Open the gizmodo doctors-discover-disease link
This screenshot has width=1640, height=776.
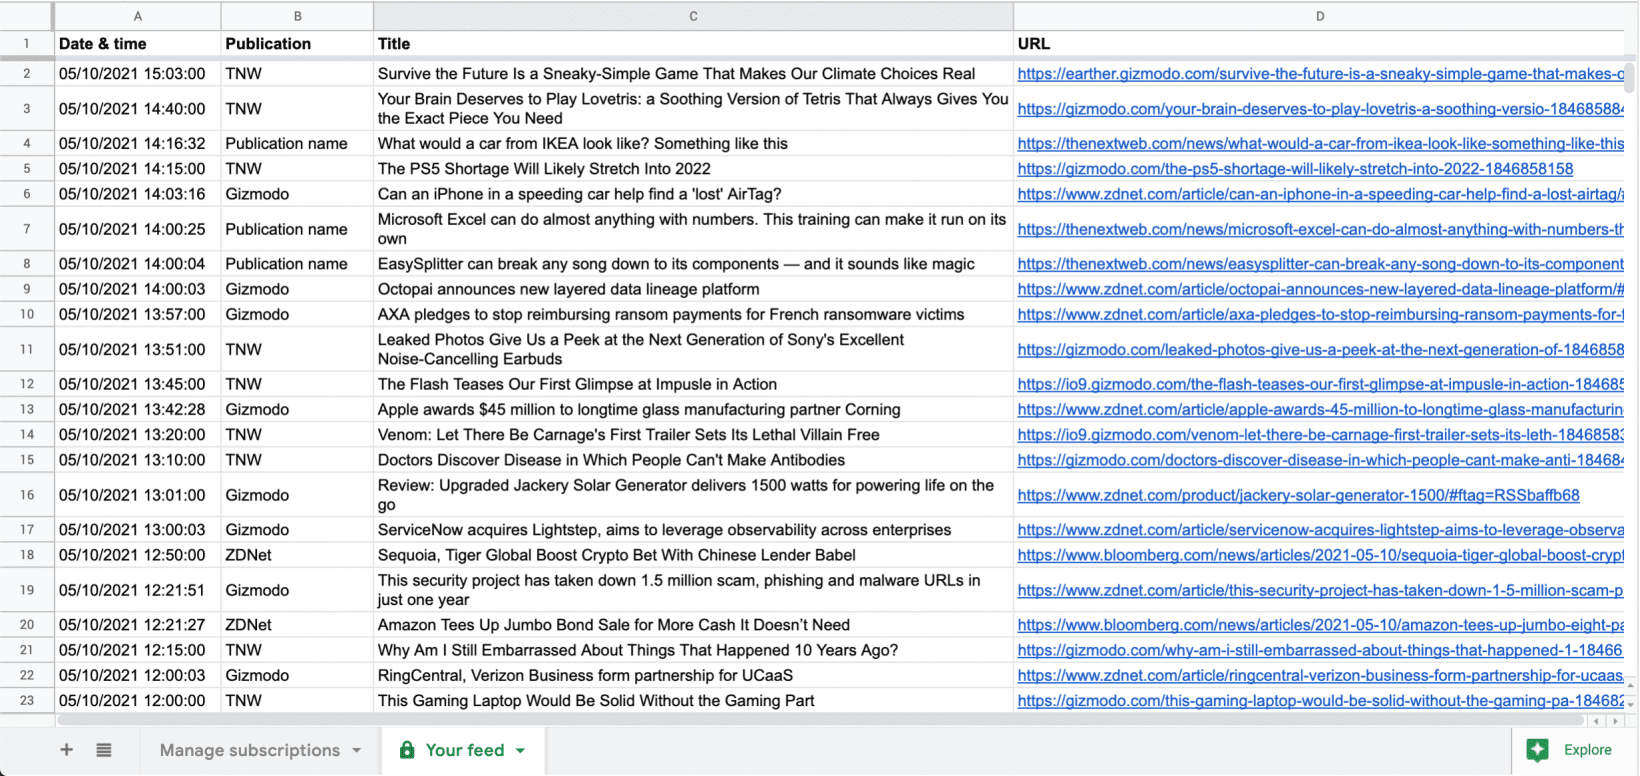1321,460
